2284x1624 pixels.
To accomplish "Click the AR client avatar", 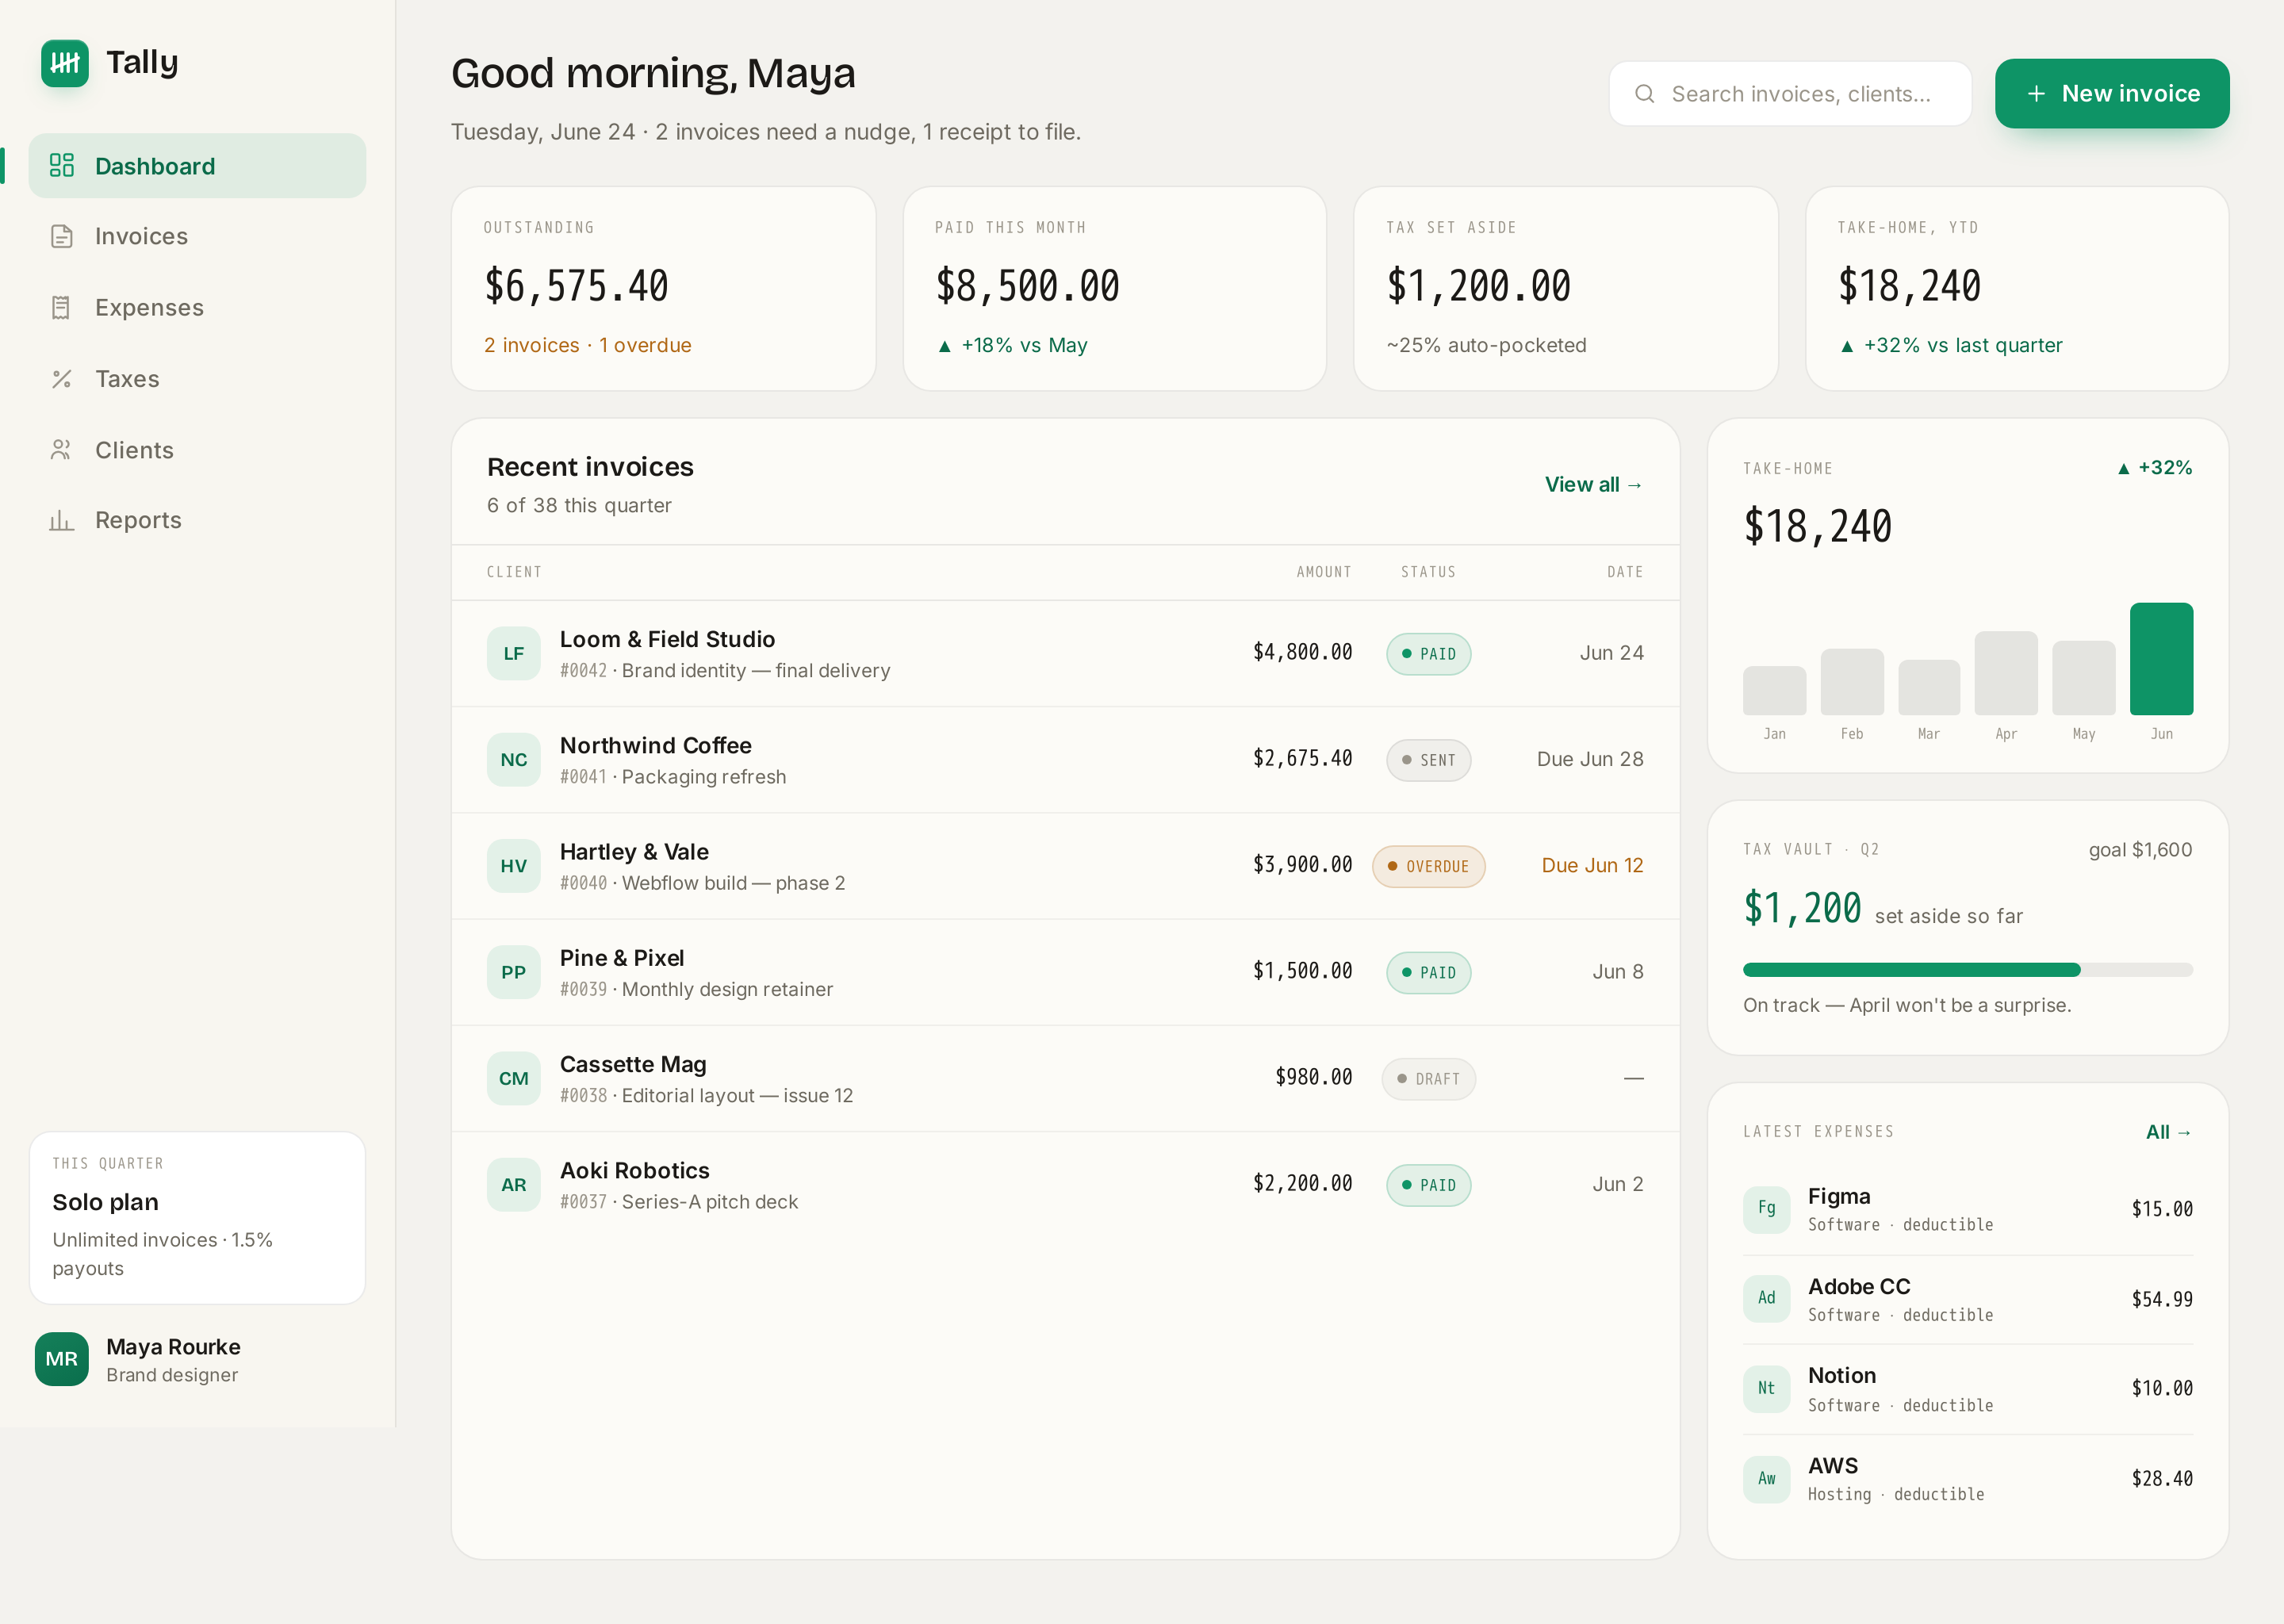I will [x=514, y=1185].
